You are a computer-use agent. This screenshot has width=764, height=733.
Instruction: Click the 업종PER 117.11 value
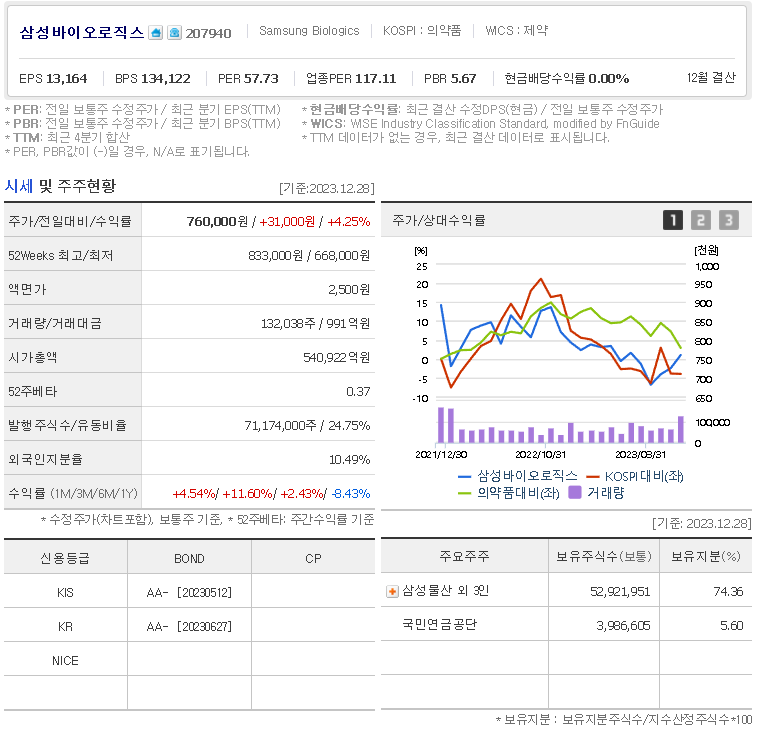[351, 78]
